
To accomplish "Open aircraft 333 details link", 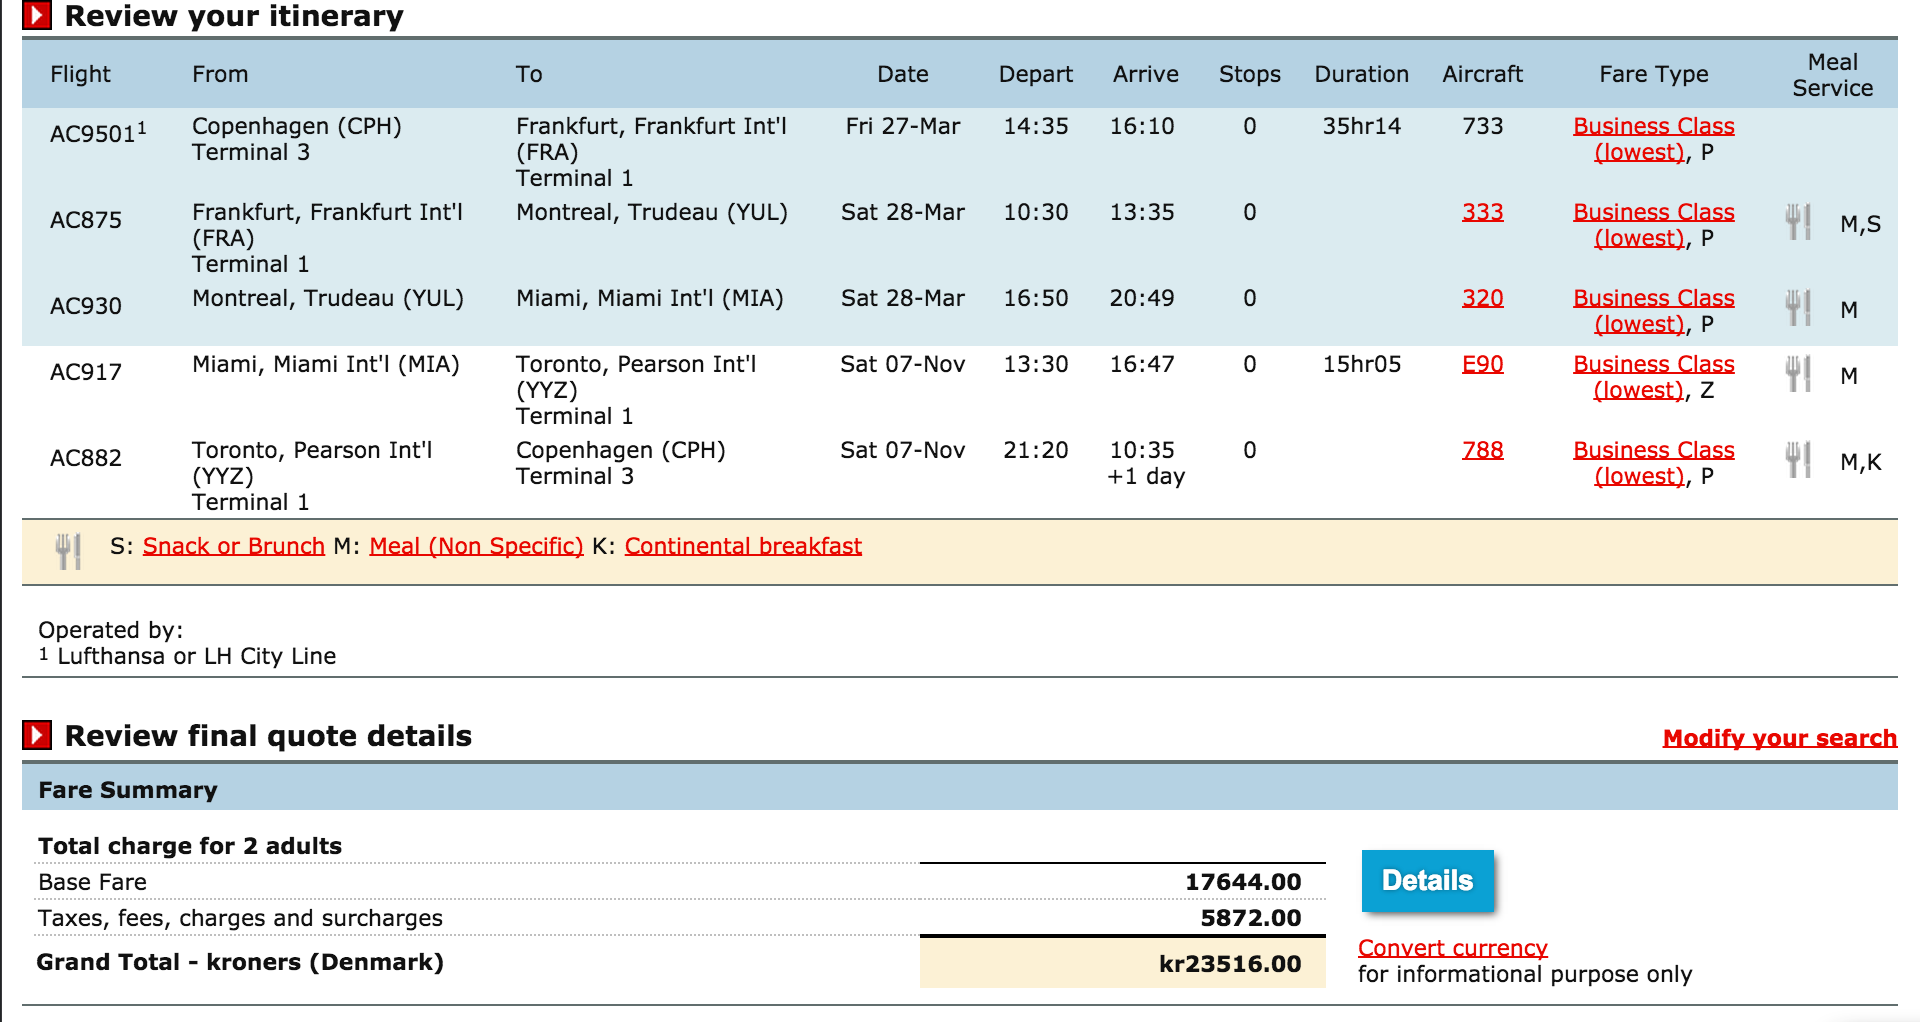I will click(1482, 212).
